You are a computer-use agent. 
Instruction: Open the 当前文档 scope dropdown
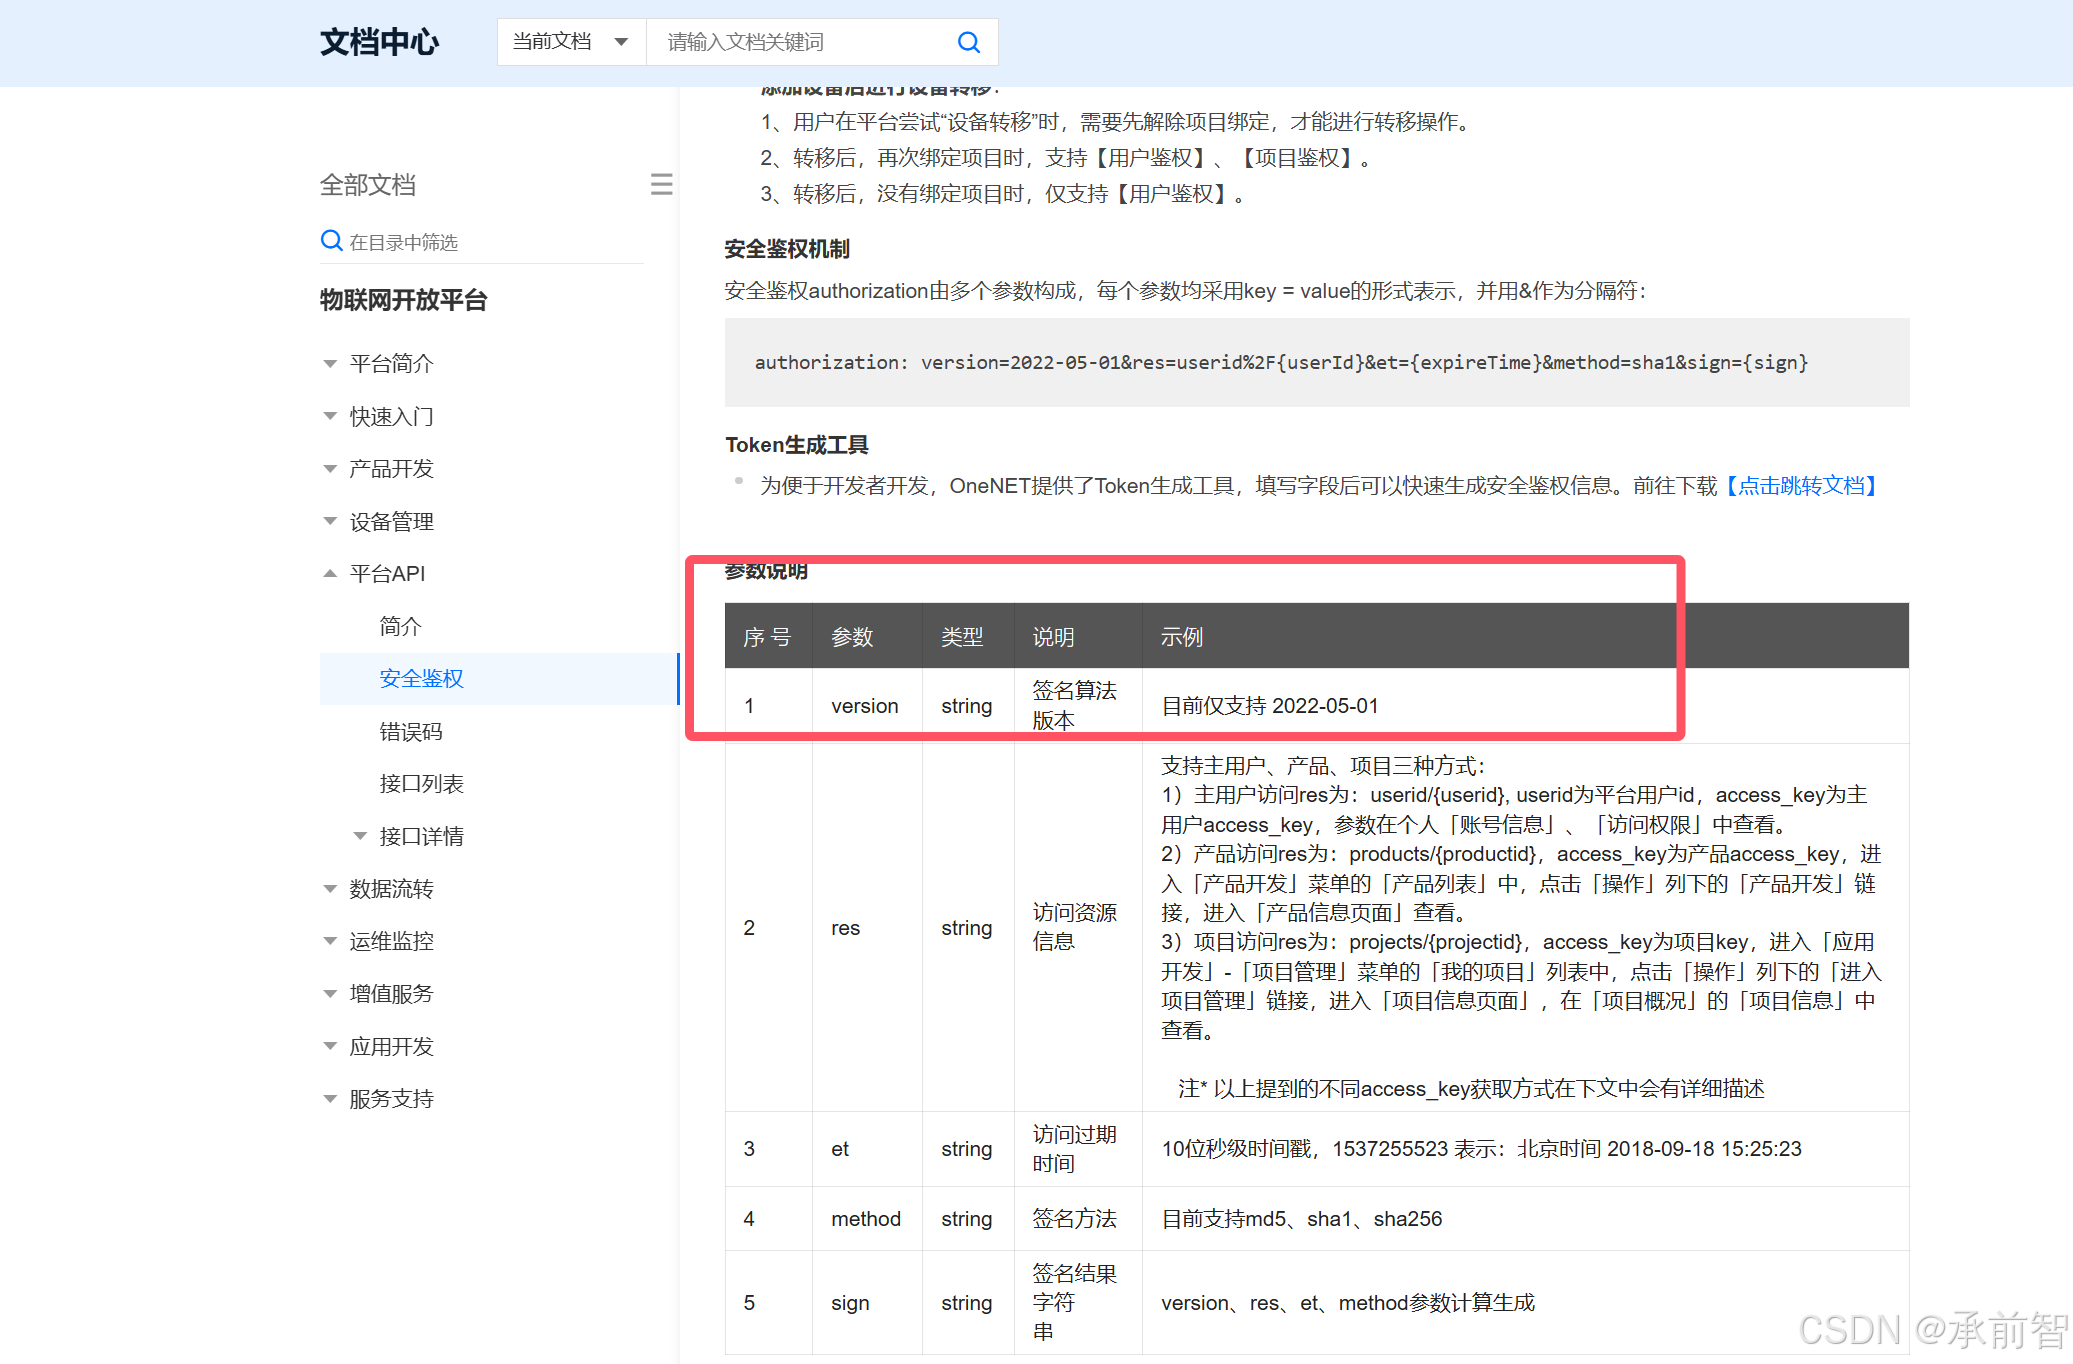(x=571, y=42)
